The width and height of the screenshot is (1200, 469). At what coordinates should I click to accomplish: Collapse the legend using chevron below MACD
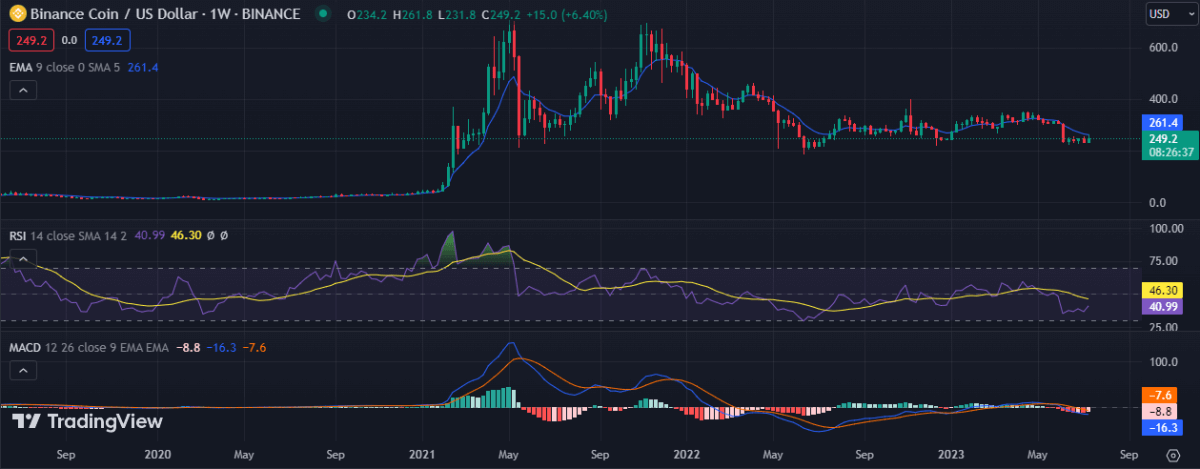point(23,370)
